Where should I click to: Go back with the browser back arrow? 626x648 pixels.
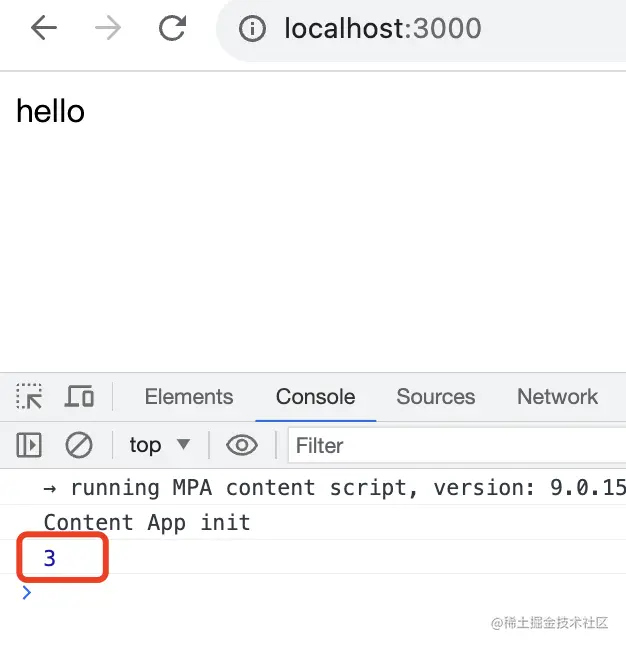[43, 28]
